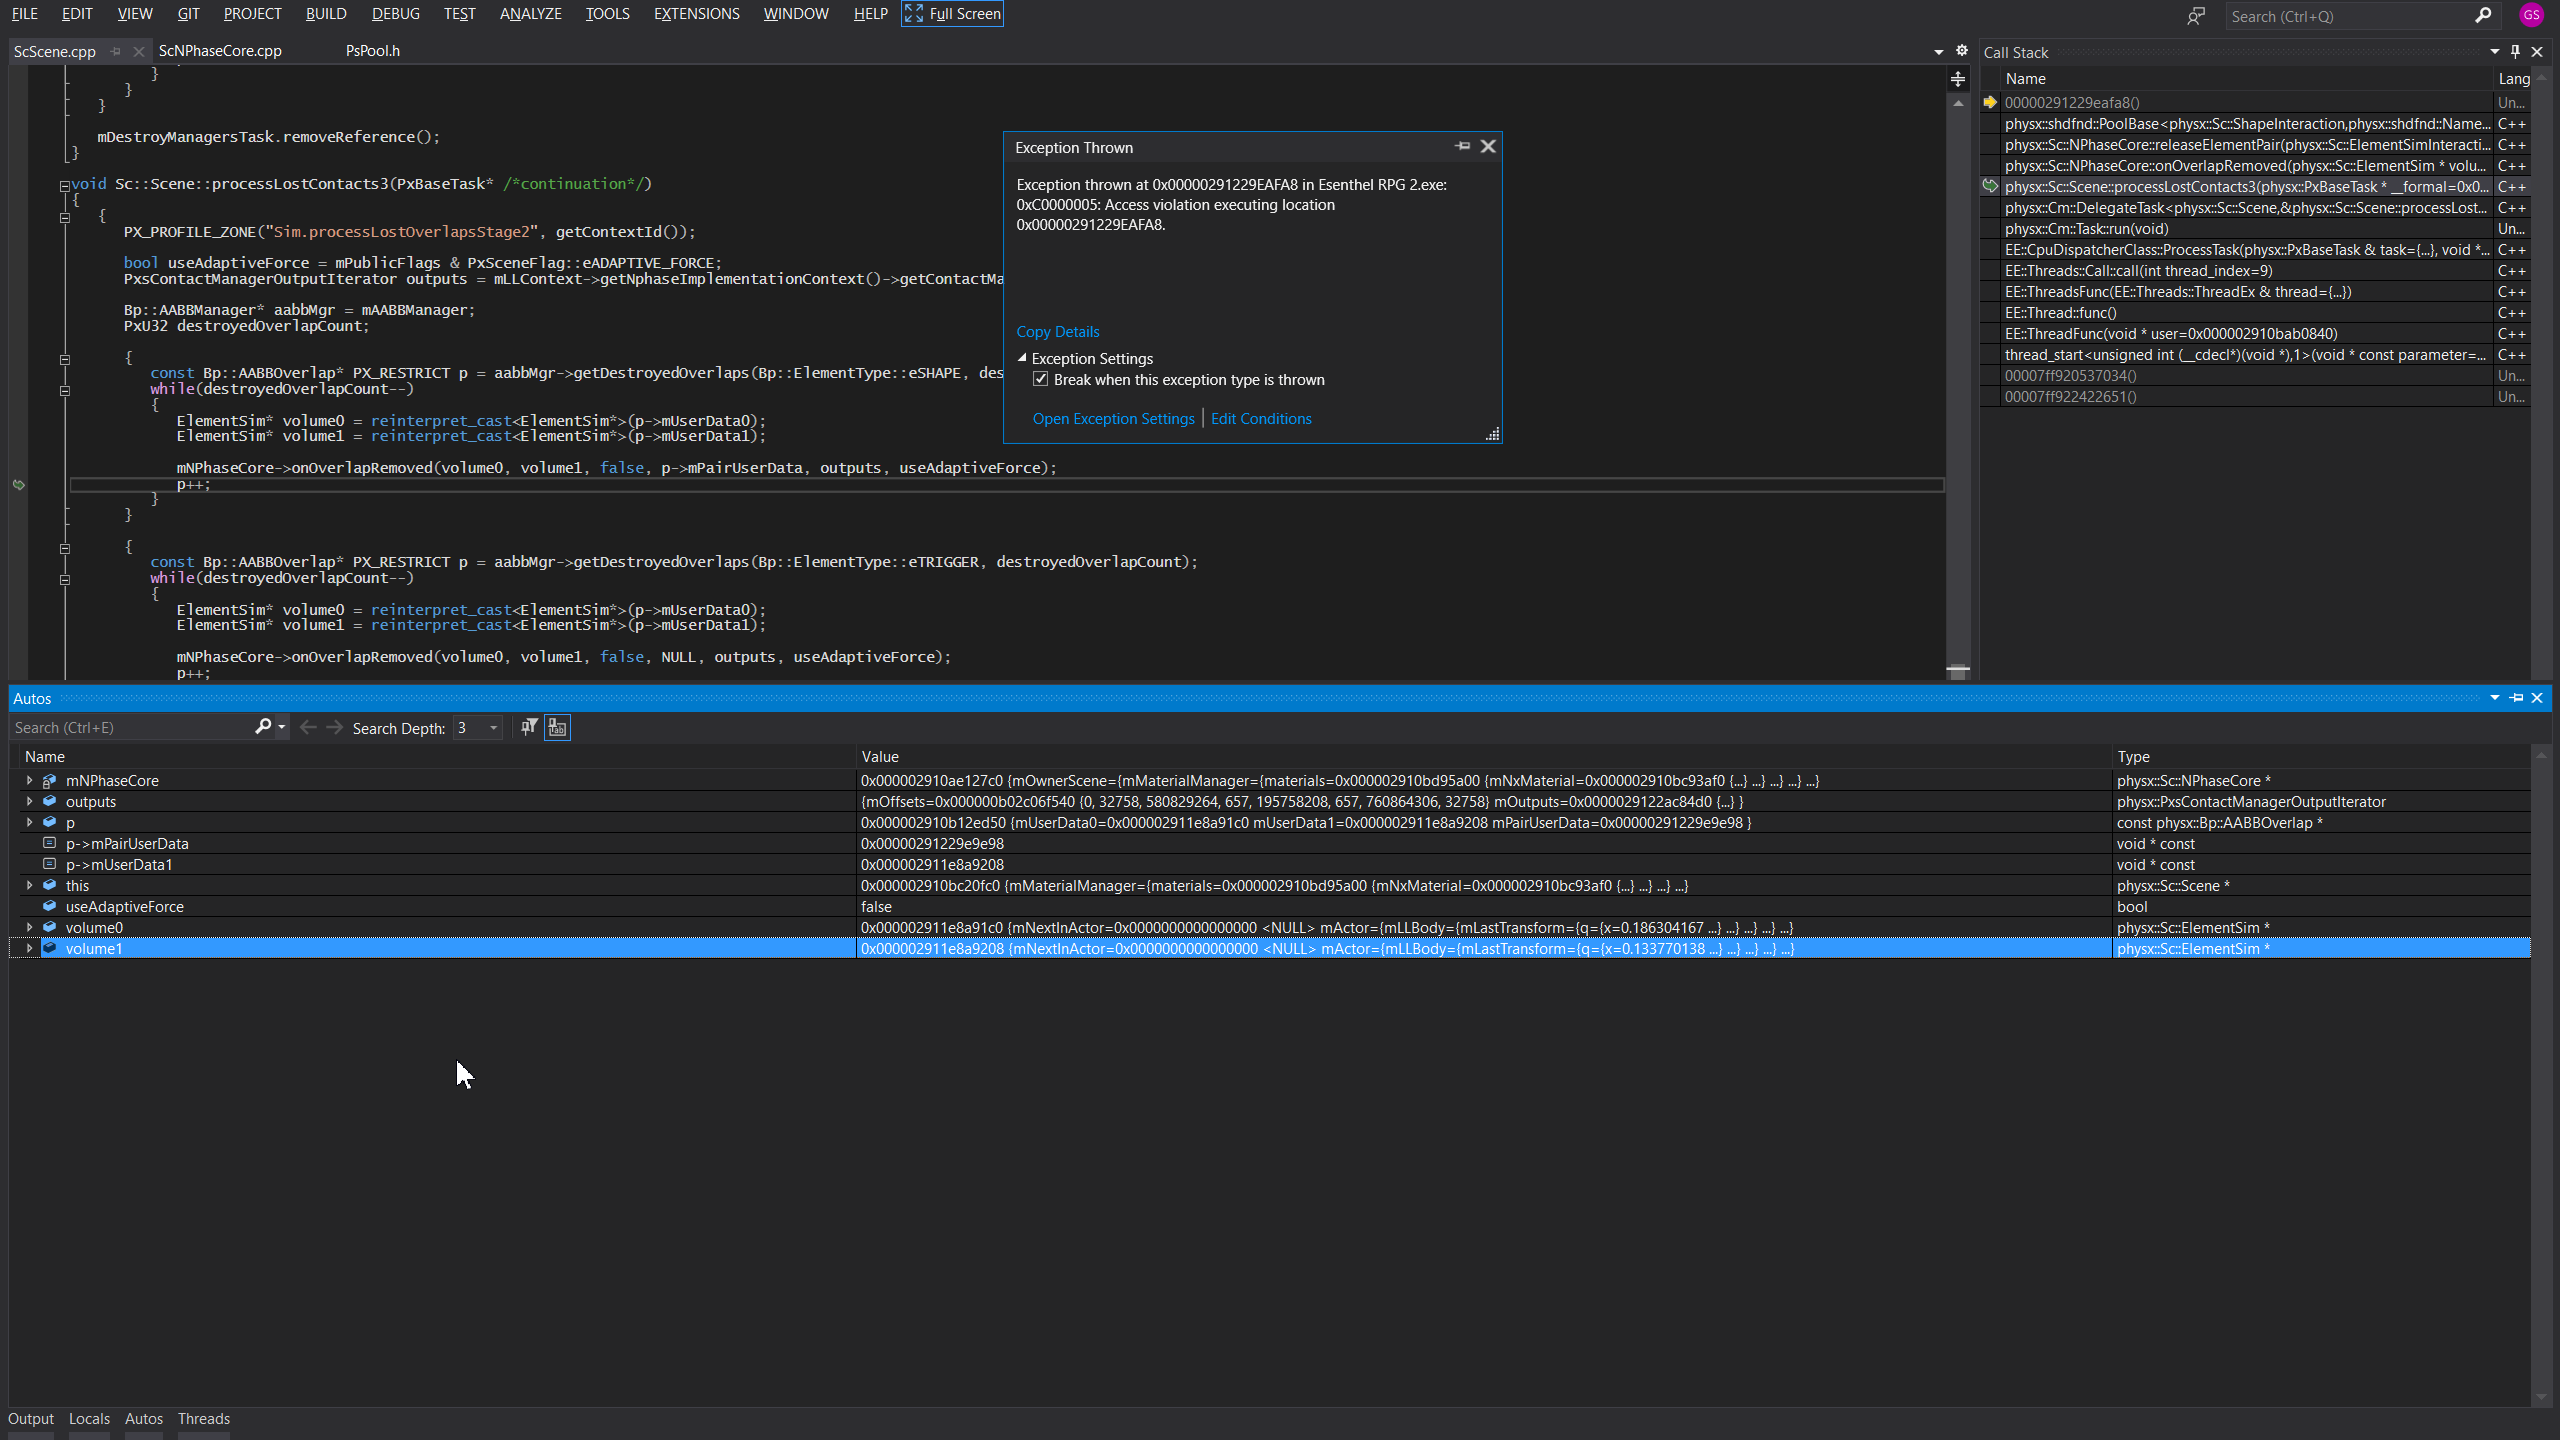2560x1440 pixels.
Task: Toggle the highlighted display-format button in Autos toolbar
Action: coord(557,727)
